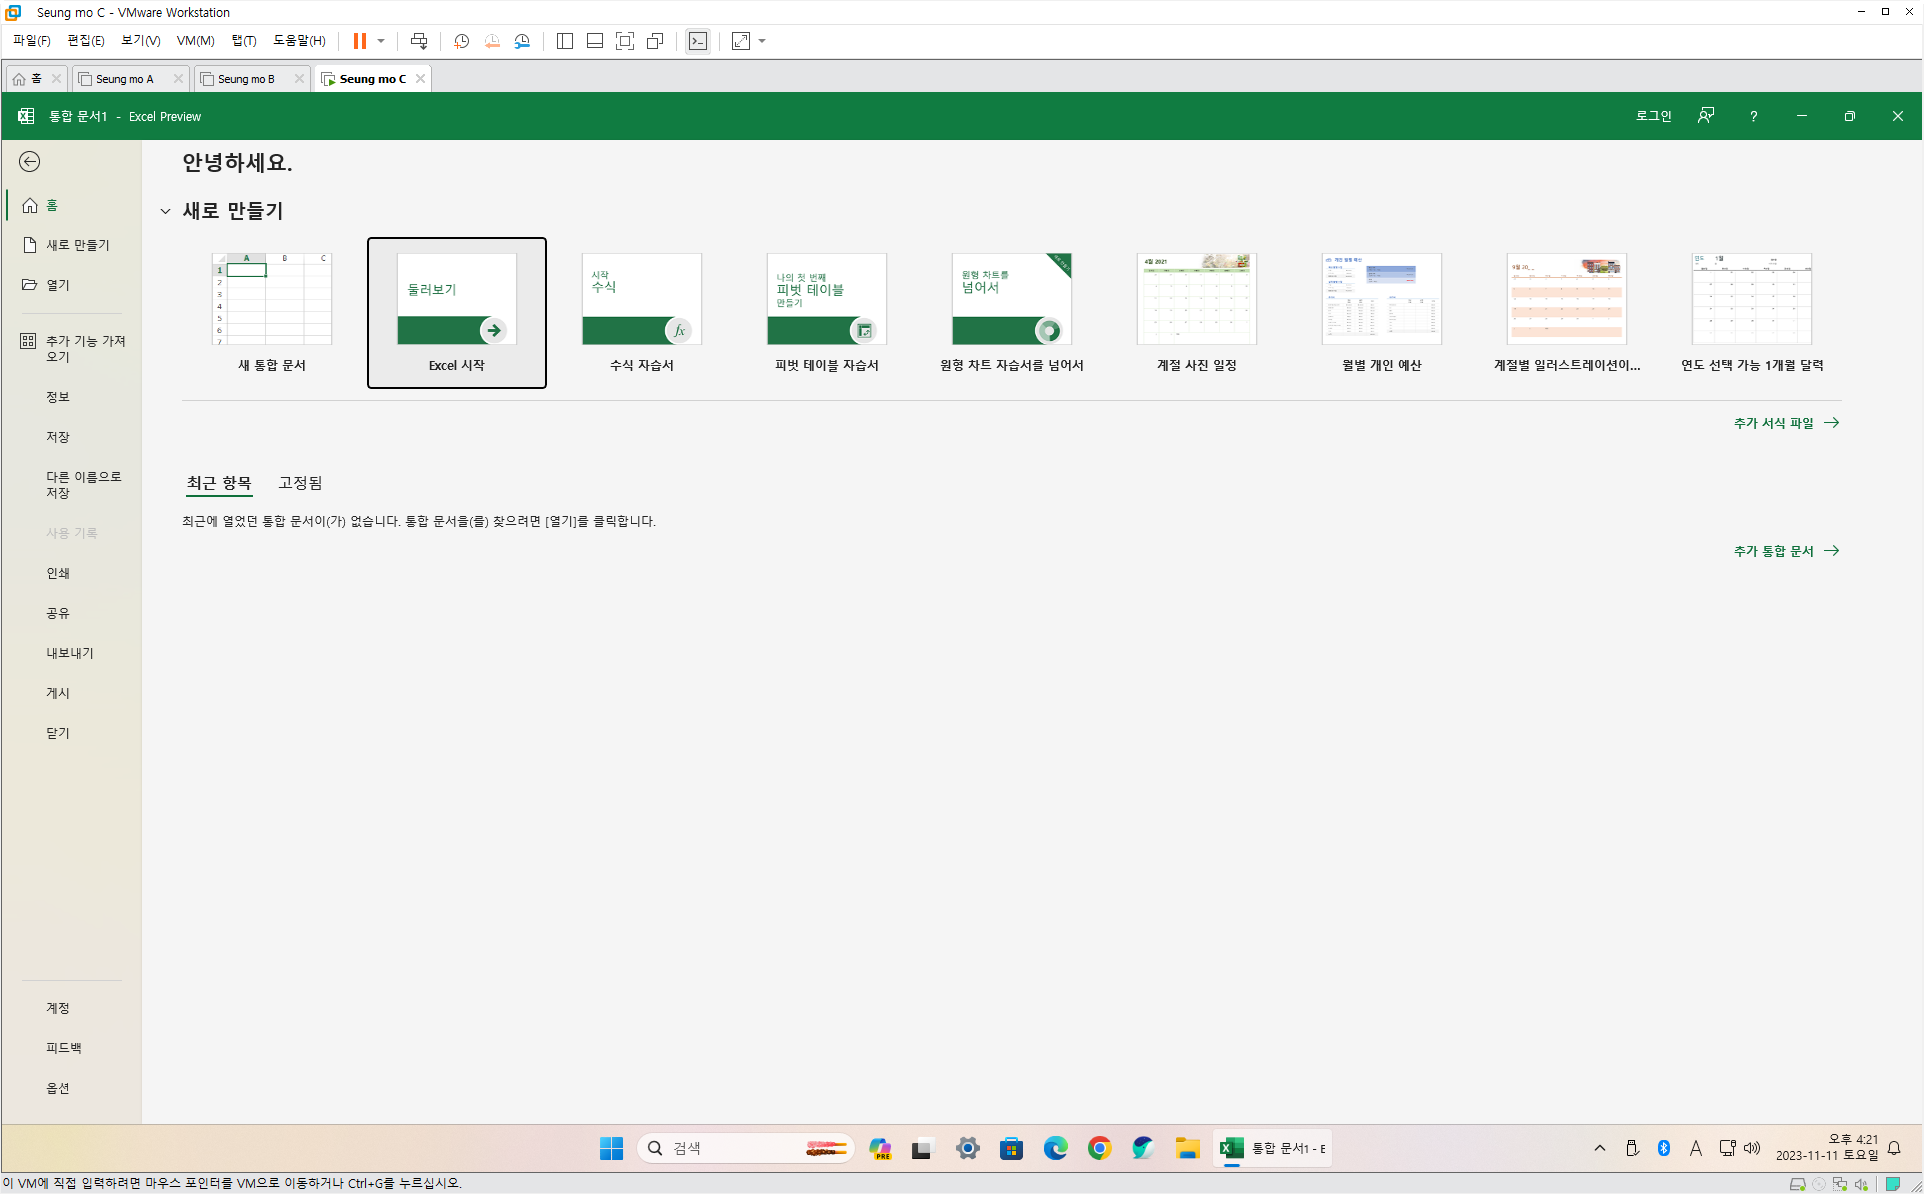
Task: Switch to the 고정됨 tab
Action: tap(300, 483)
